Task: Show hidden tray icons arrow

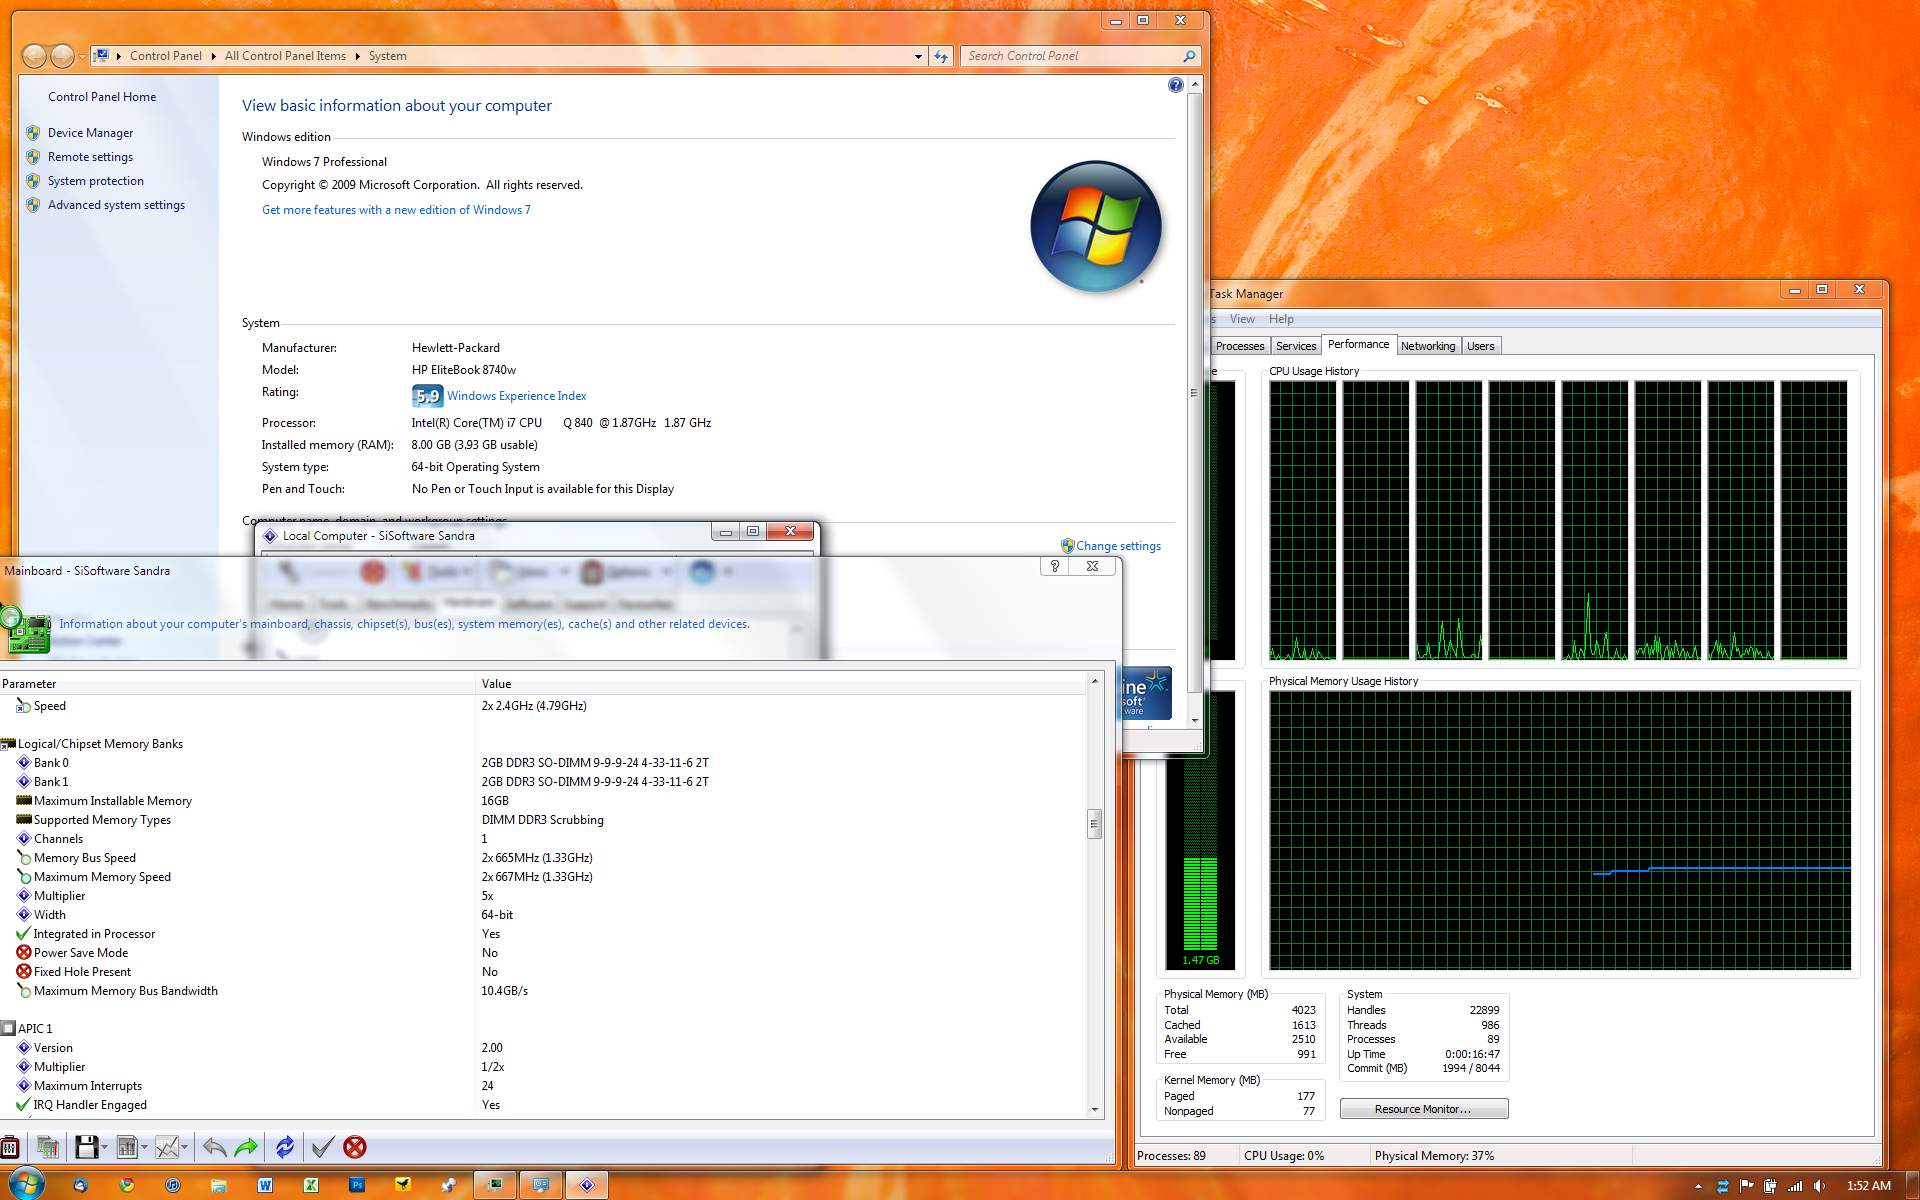Action: [1698, 1186]
